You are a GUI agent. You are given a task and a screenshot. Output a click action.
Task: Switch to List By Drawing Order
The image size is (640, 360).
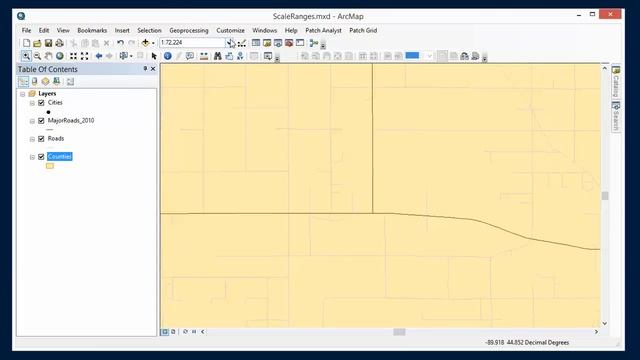coord(24,81)
